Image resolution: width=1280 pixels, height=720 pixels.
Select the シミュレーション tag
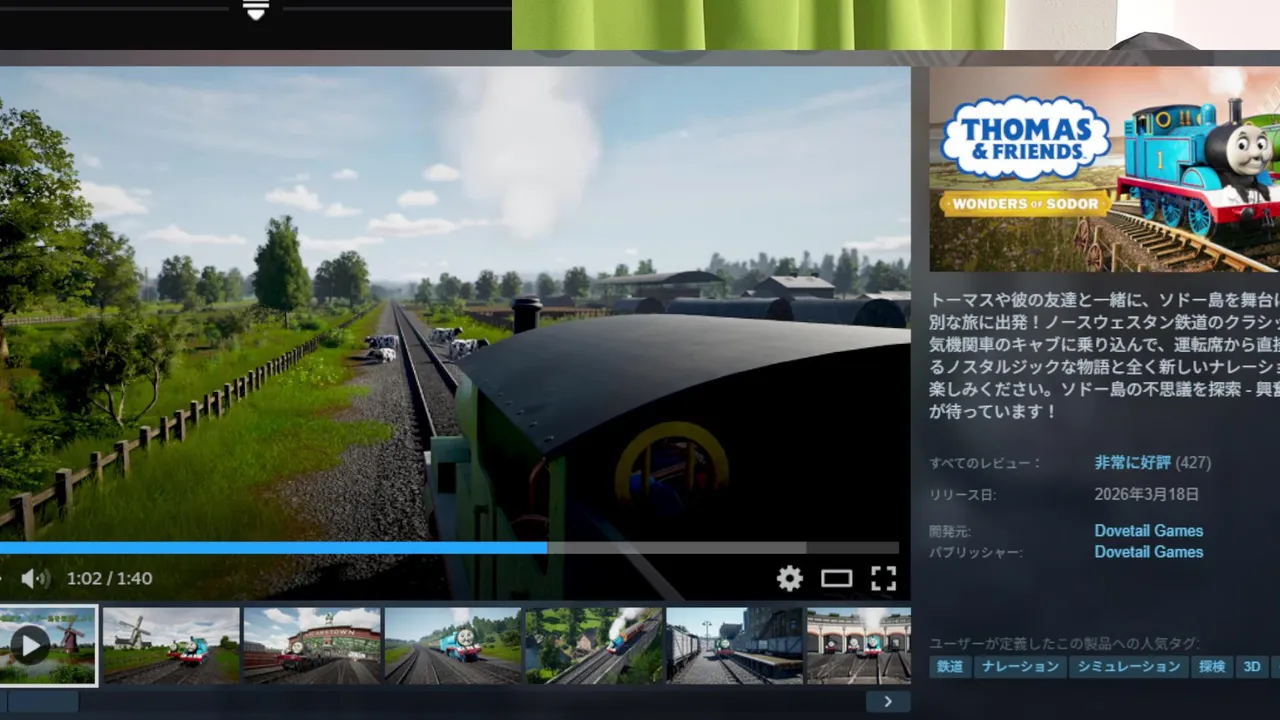[x=1128, y=666]
